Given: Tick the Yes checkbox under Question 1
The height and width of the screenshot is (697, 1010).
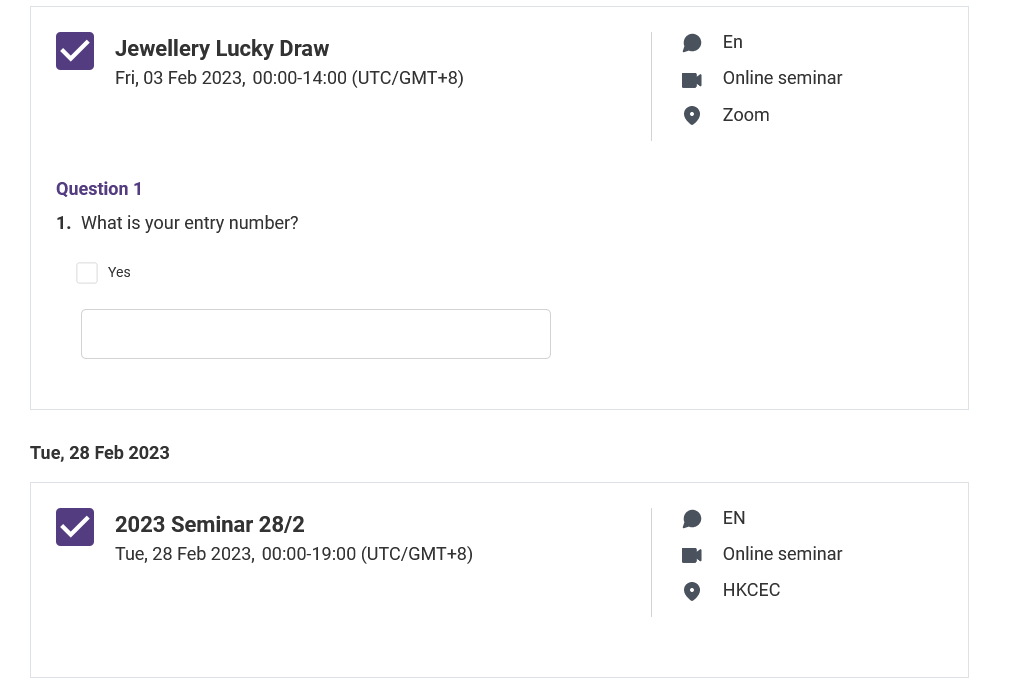Looking at the screenshot, I should coord(87,272).
